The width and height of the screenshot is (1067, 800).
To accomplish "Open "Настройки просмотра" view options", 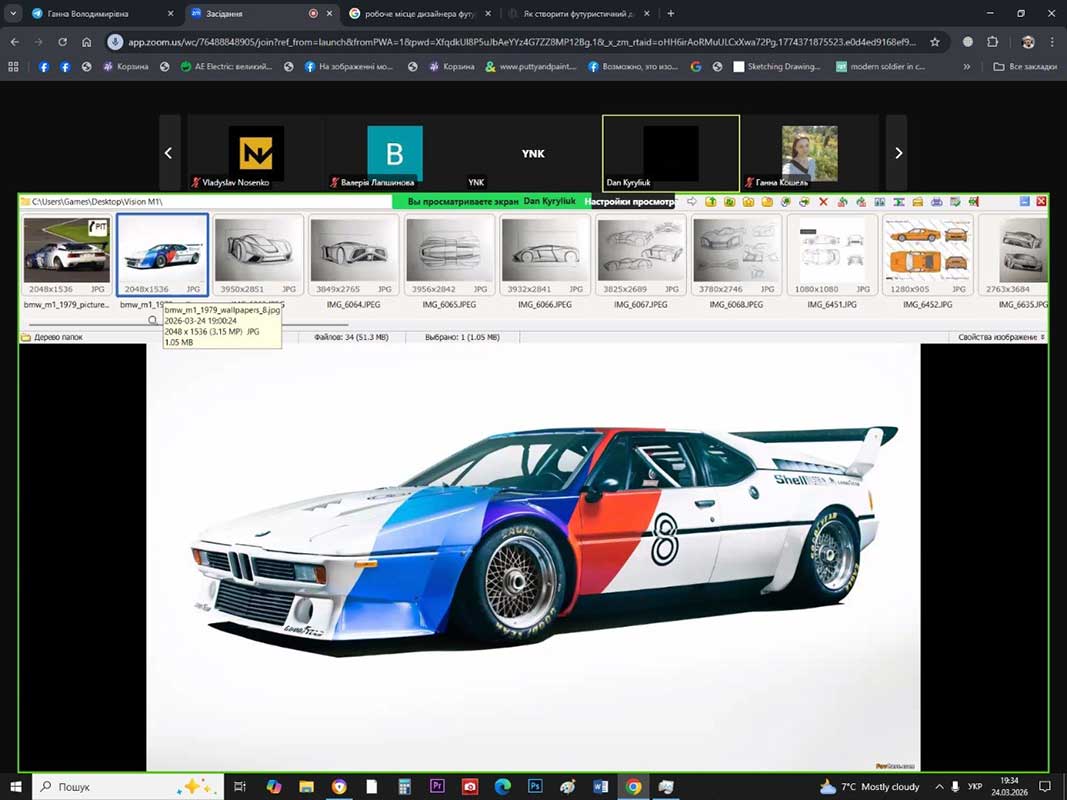I will [x=630, y=202].
